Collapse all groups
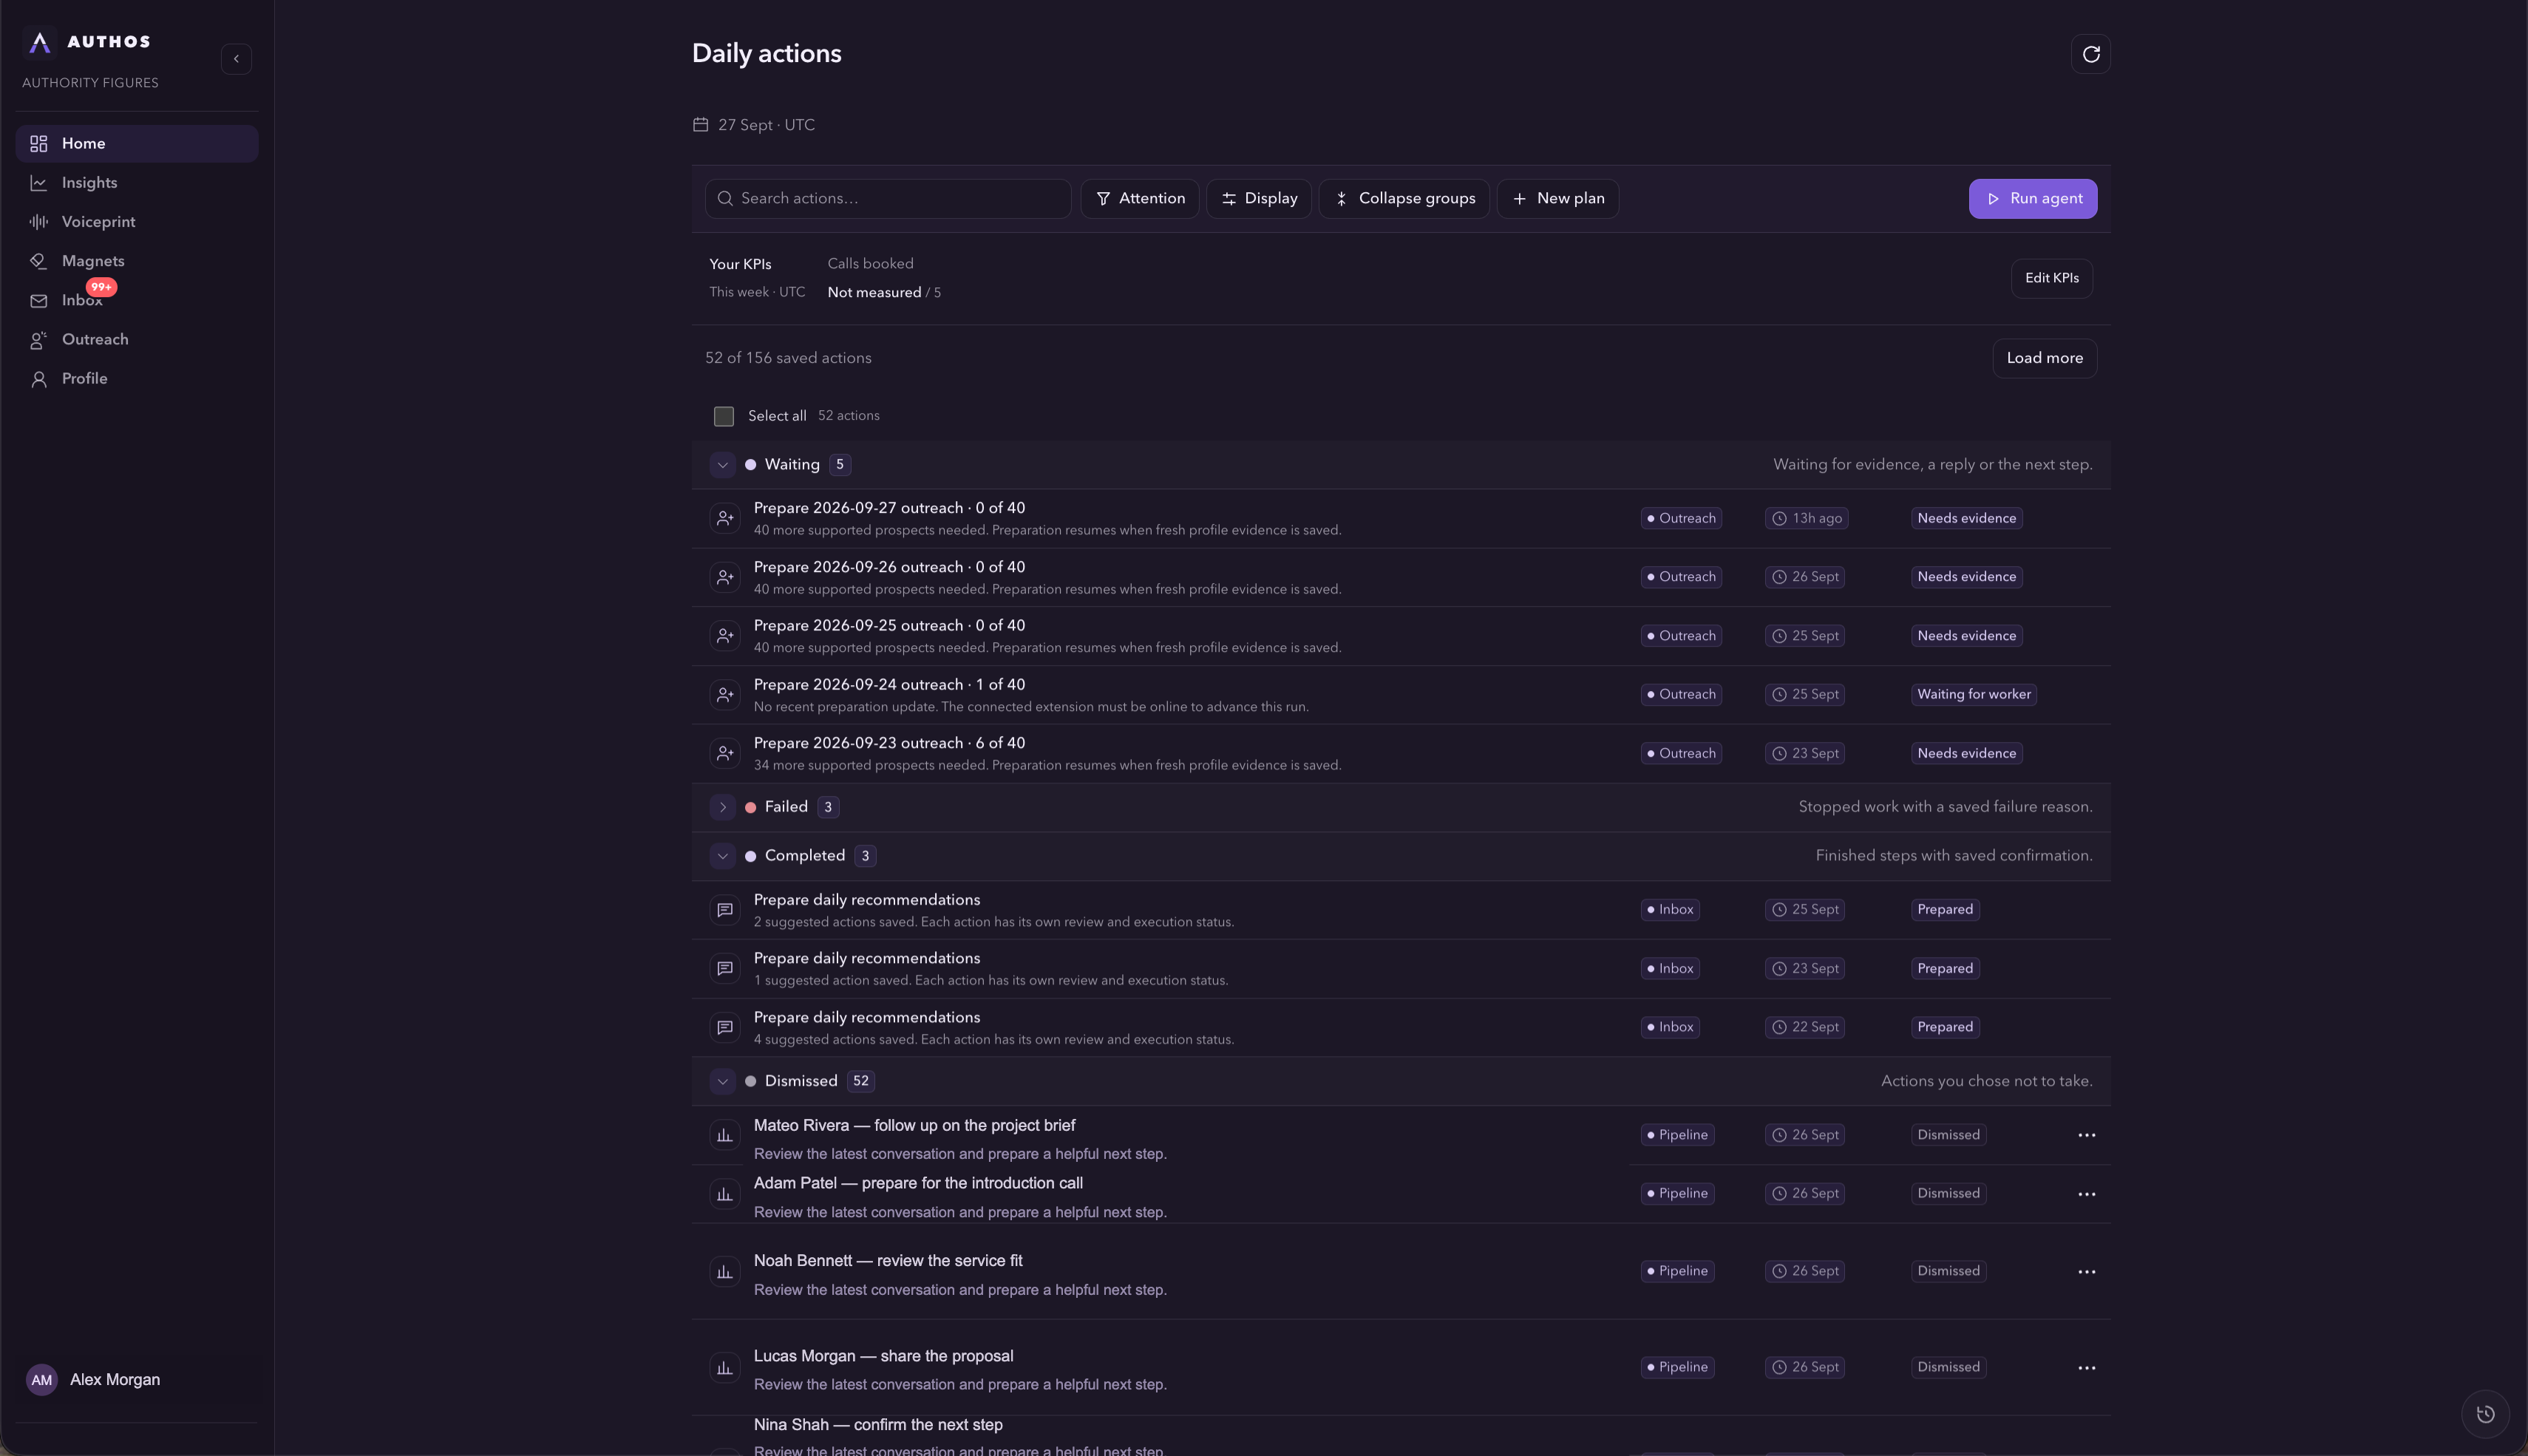 point(1404,199)
